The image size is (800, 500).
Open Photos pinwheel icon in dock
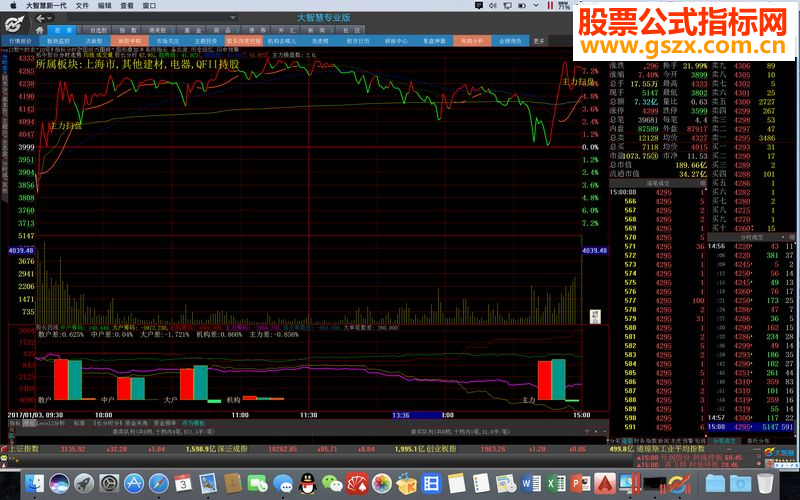coord(382,483)
